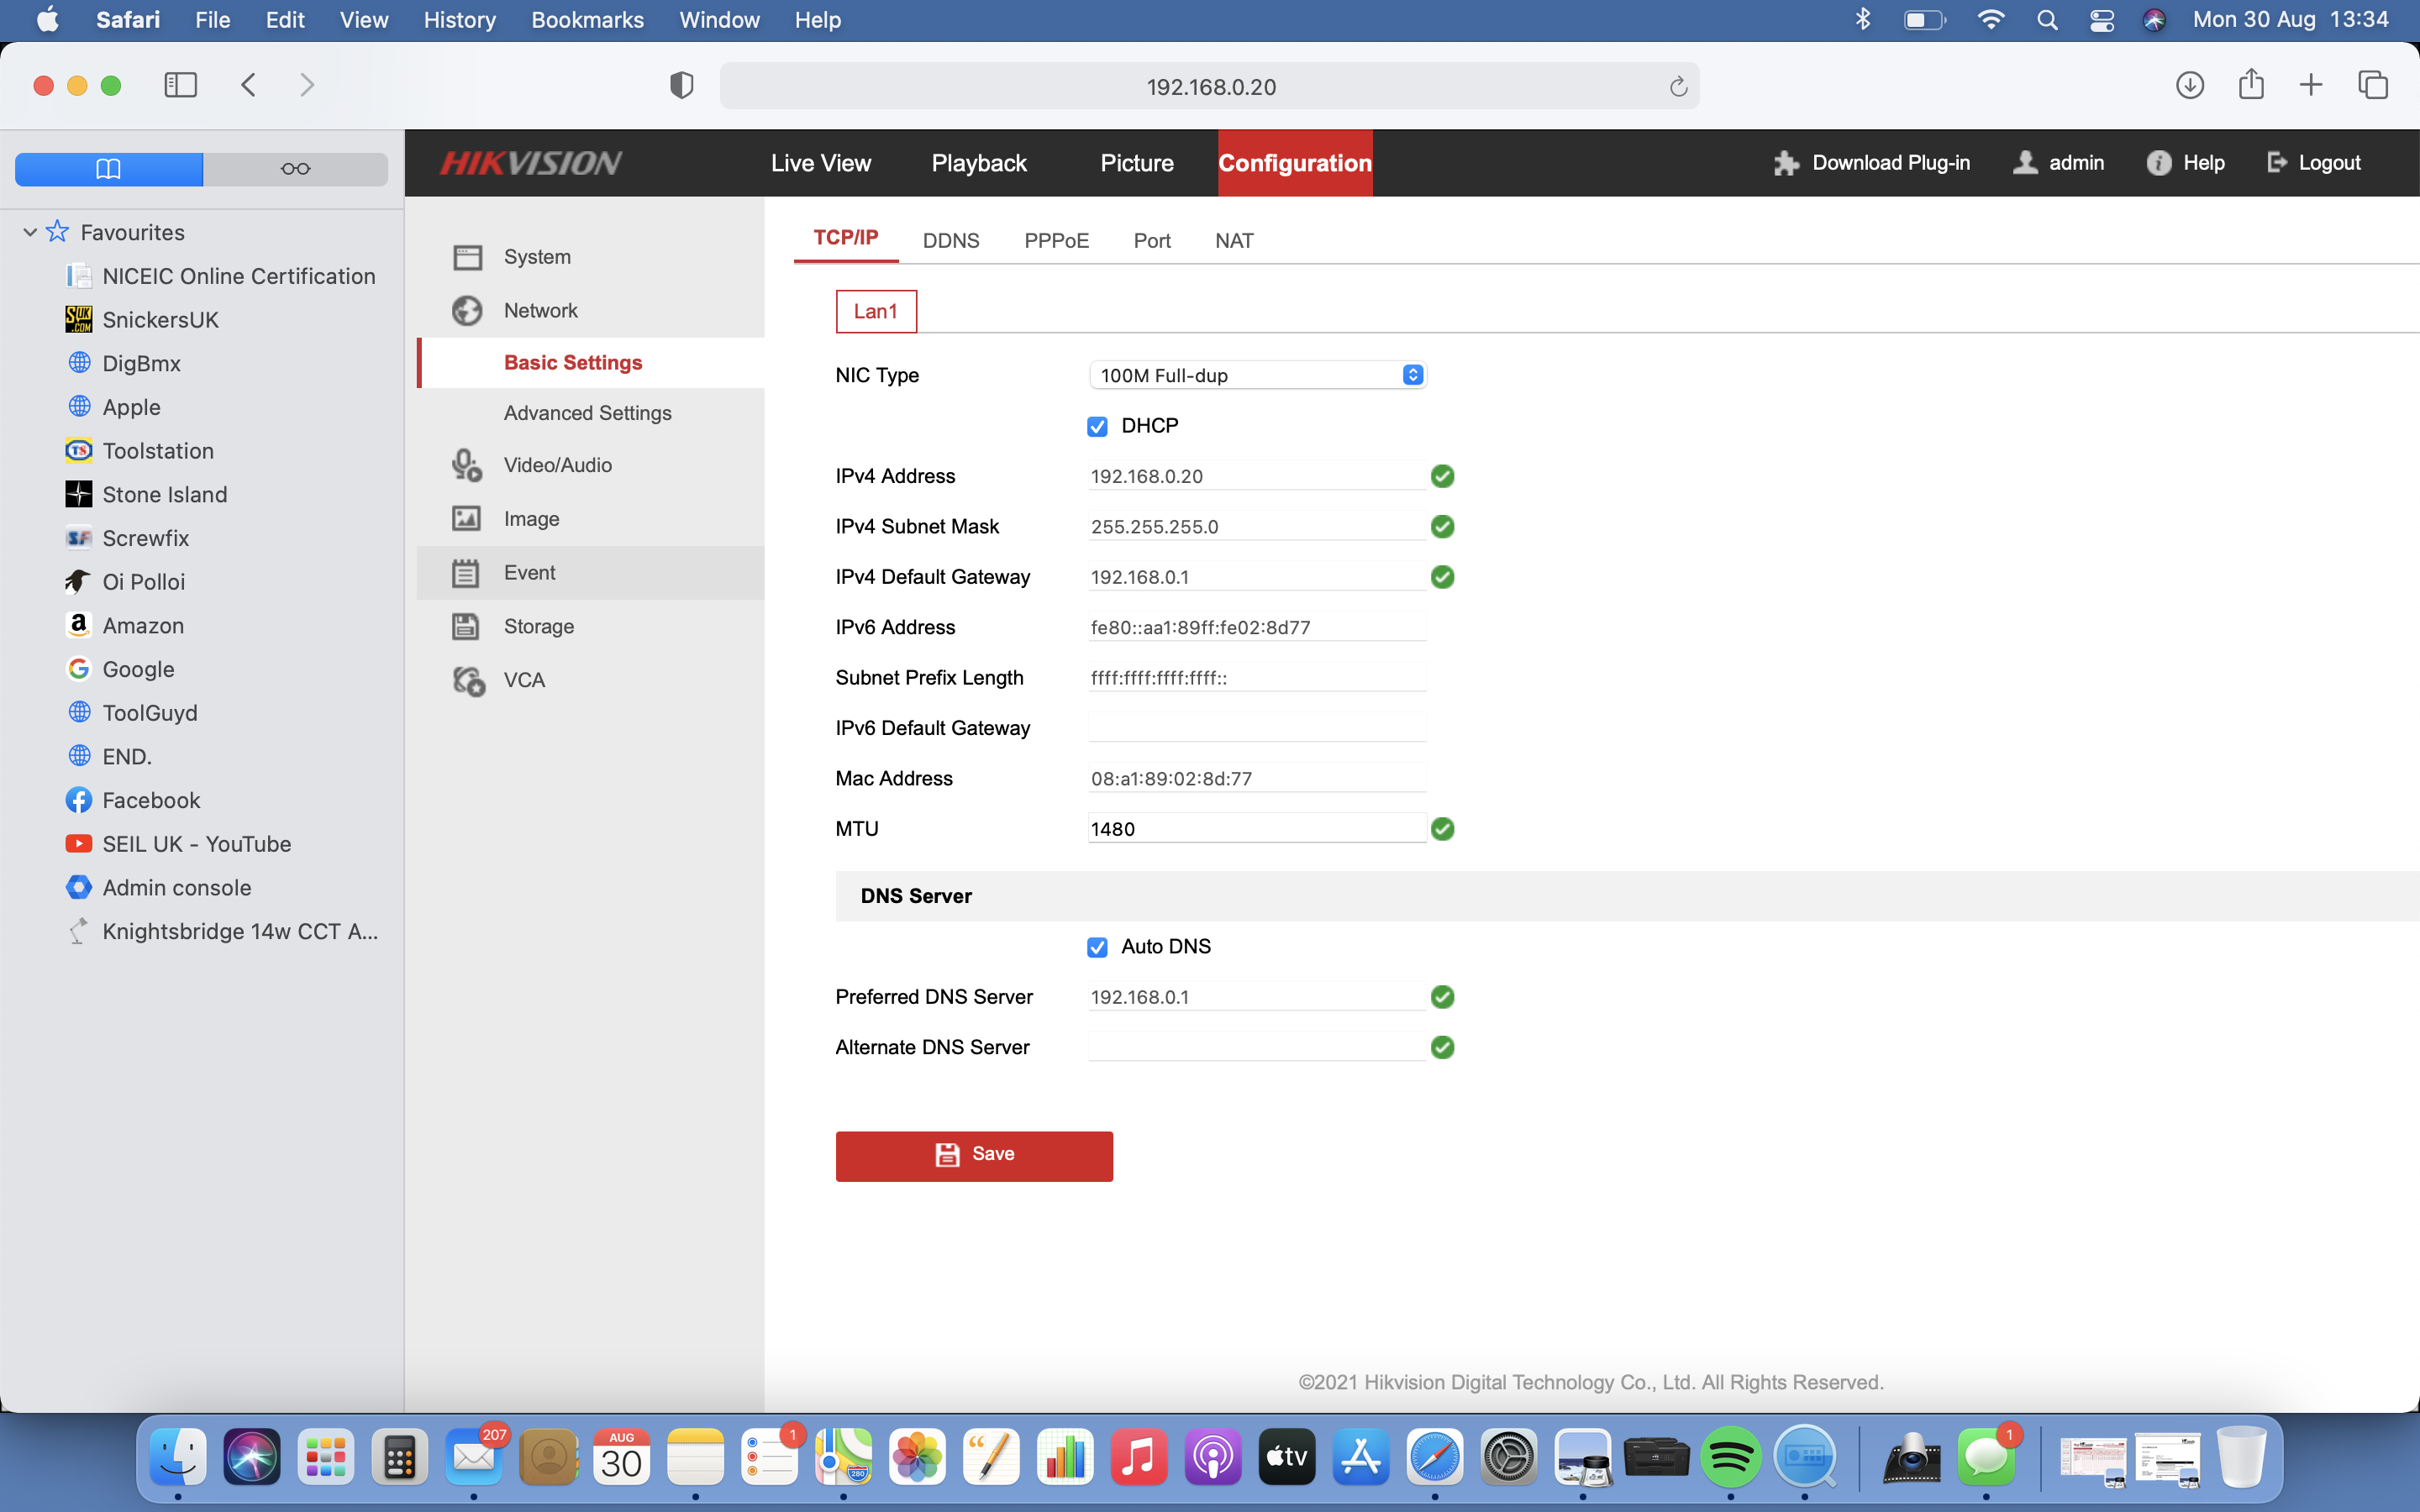This screenshot has width=2420, height=1512.
Task: Open the VCA configuration icon
Action: pyautogui.click(x=468, y=680)
